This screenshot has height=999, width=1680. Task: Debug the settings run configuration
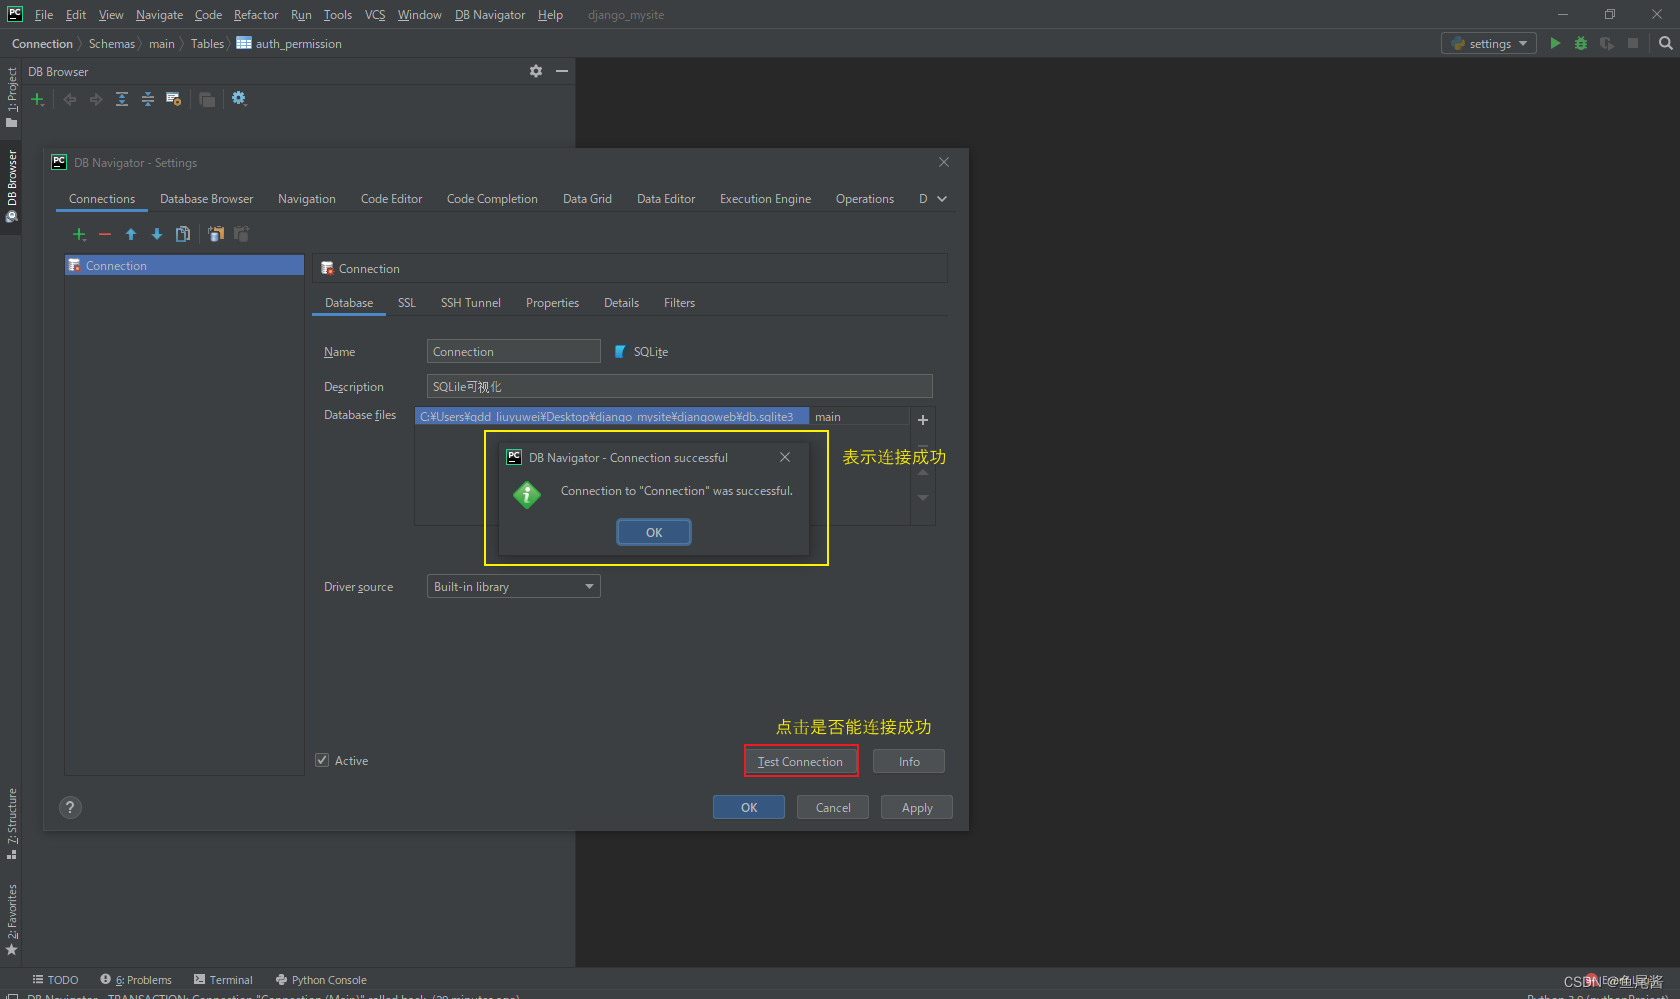1581,43
